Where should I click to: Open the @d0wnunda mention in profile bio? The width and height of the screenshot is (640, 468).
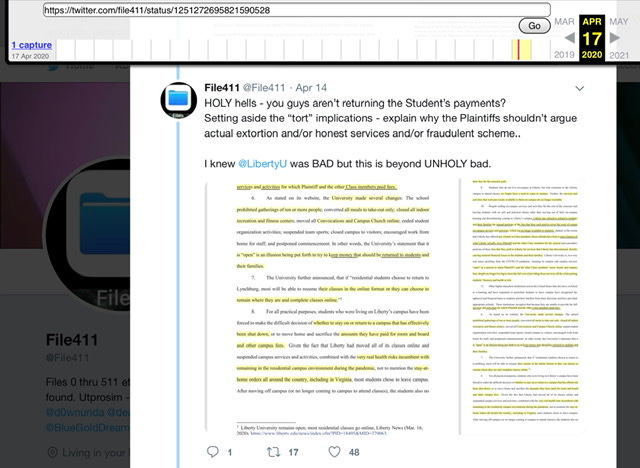tap(75, 412)
